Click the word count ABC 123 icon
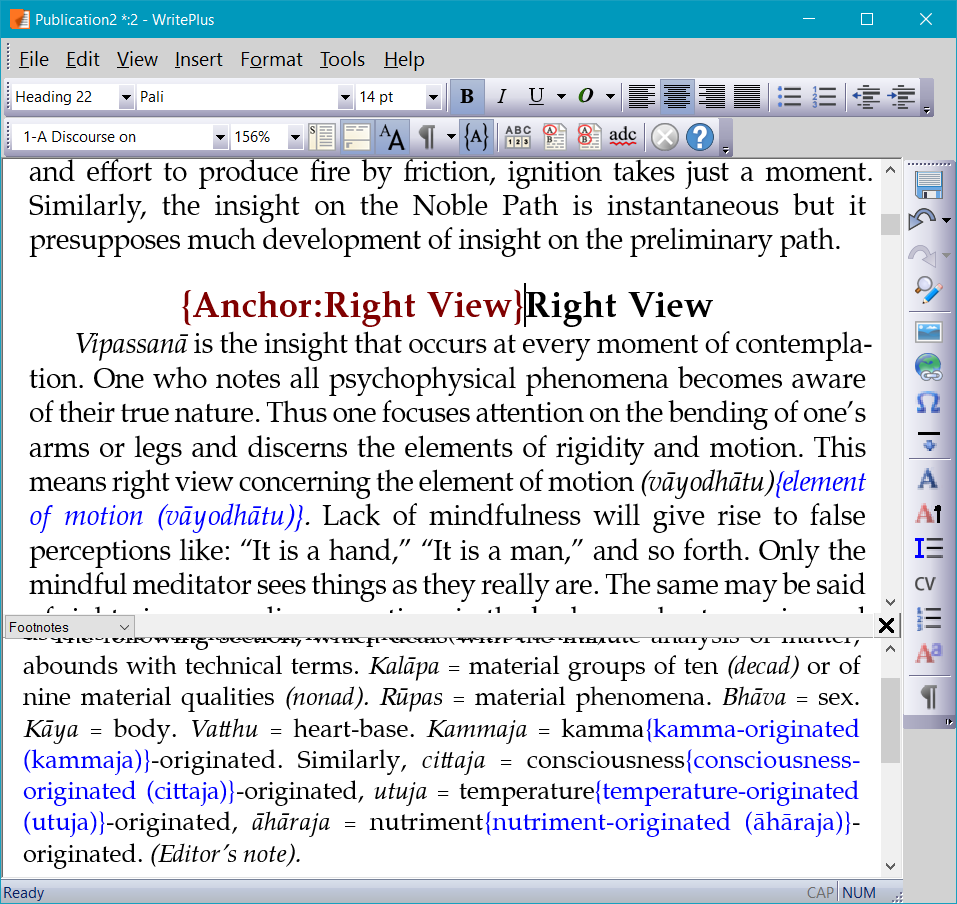This screenshot has width=957, height=904. coord(518,136)
